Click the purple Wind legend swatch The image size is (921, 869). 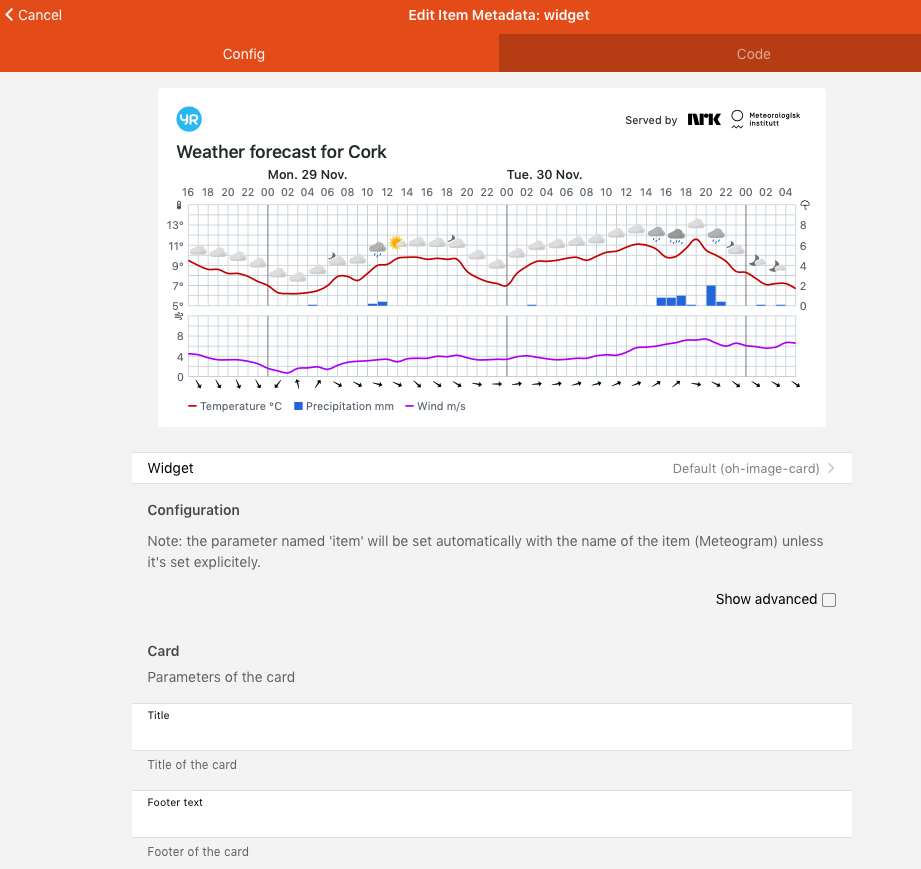coord(409,407)
